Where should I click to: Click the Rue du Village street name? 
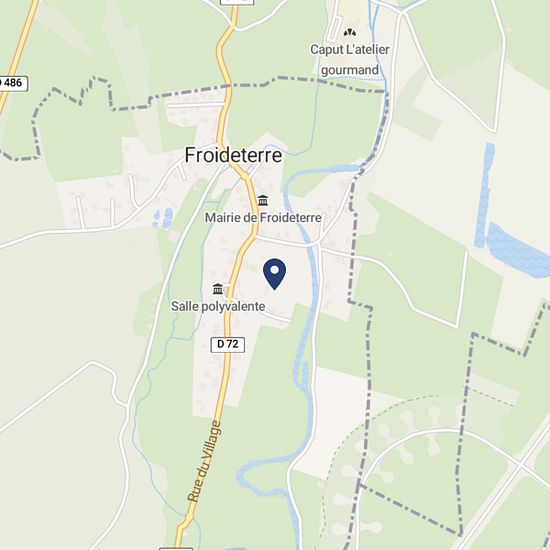[x=204, y=462]
